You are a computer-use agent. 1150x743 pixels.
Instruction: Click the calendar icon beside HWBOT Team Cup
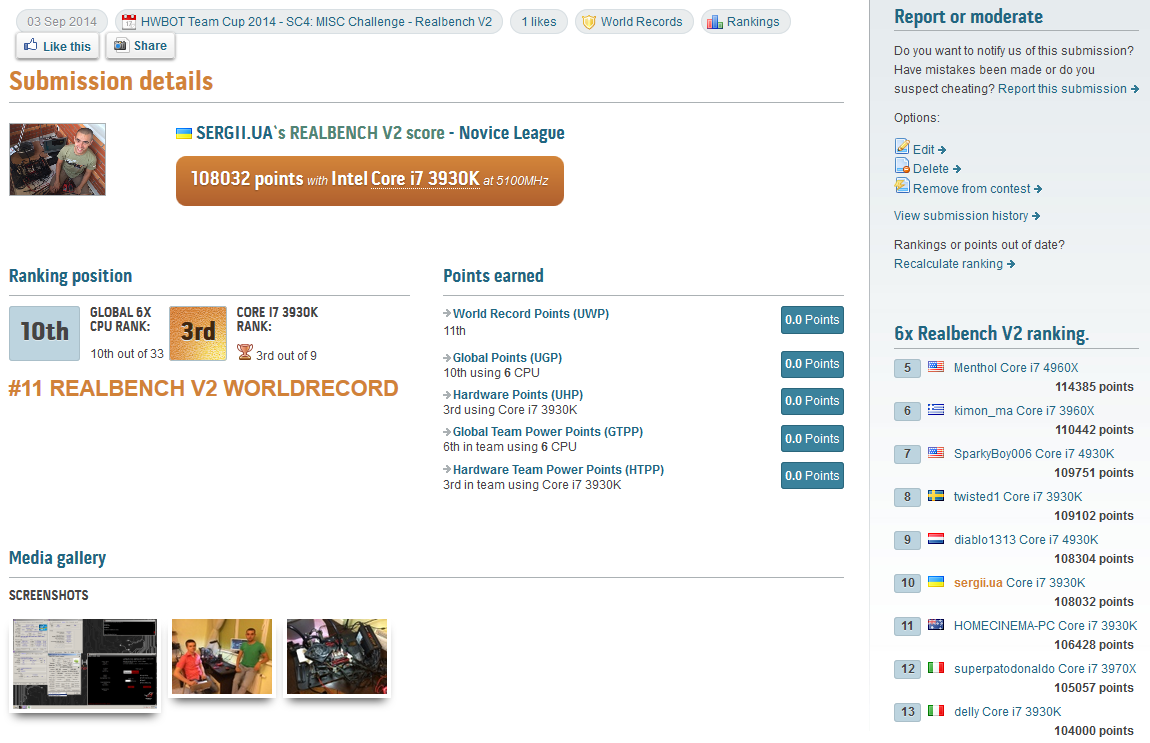[x=129, y=22]
